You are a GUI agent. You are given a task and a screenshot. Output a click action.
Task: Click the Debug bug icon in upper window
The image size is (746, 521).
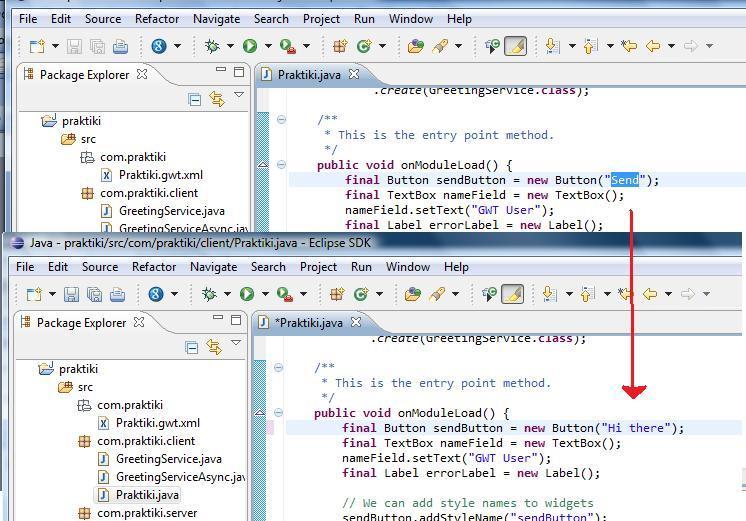212,46
